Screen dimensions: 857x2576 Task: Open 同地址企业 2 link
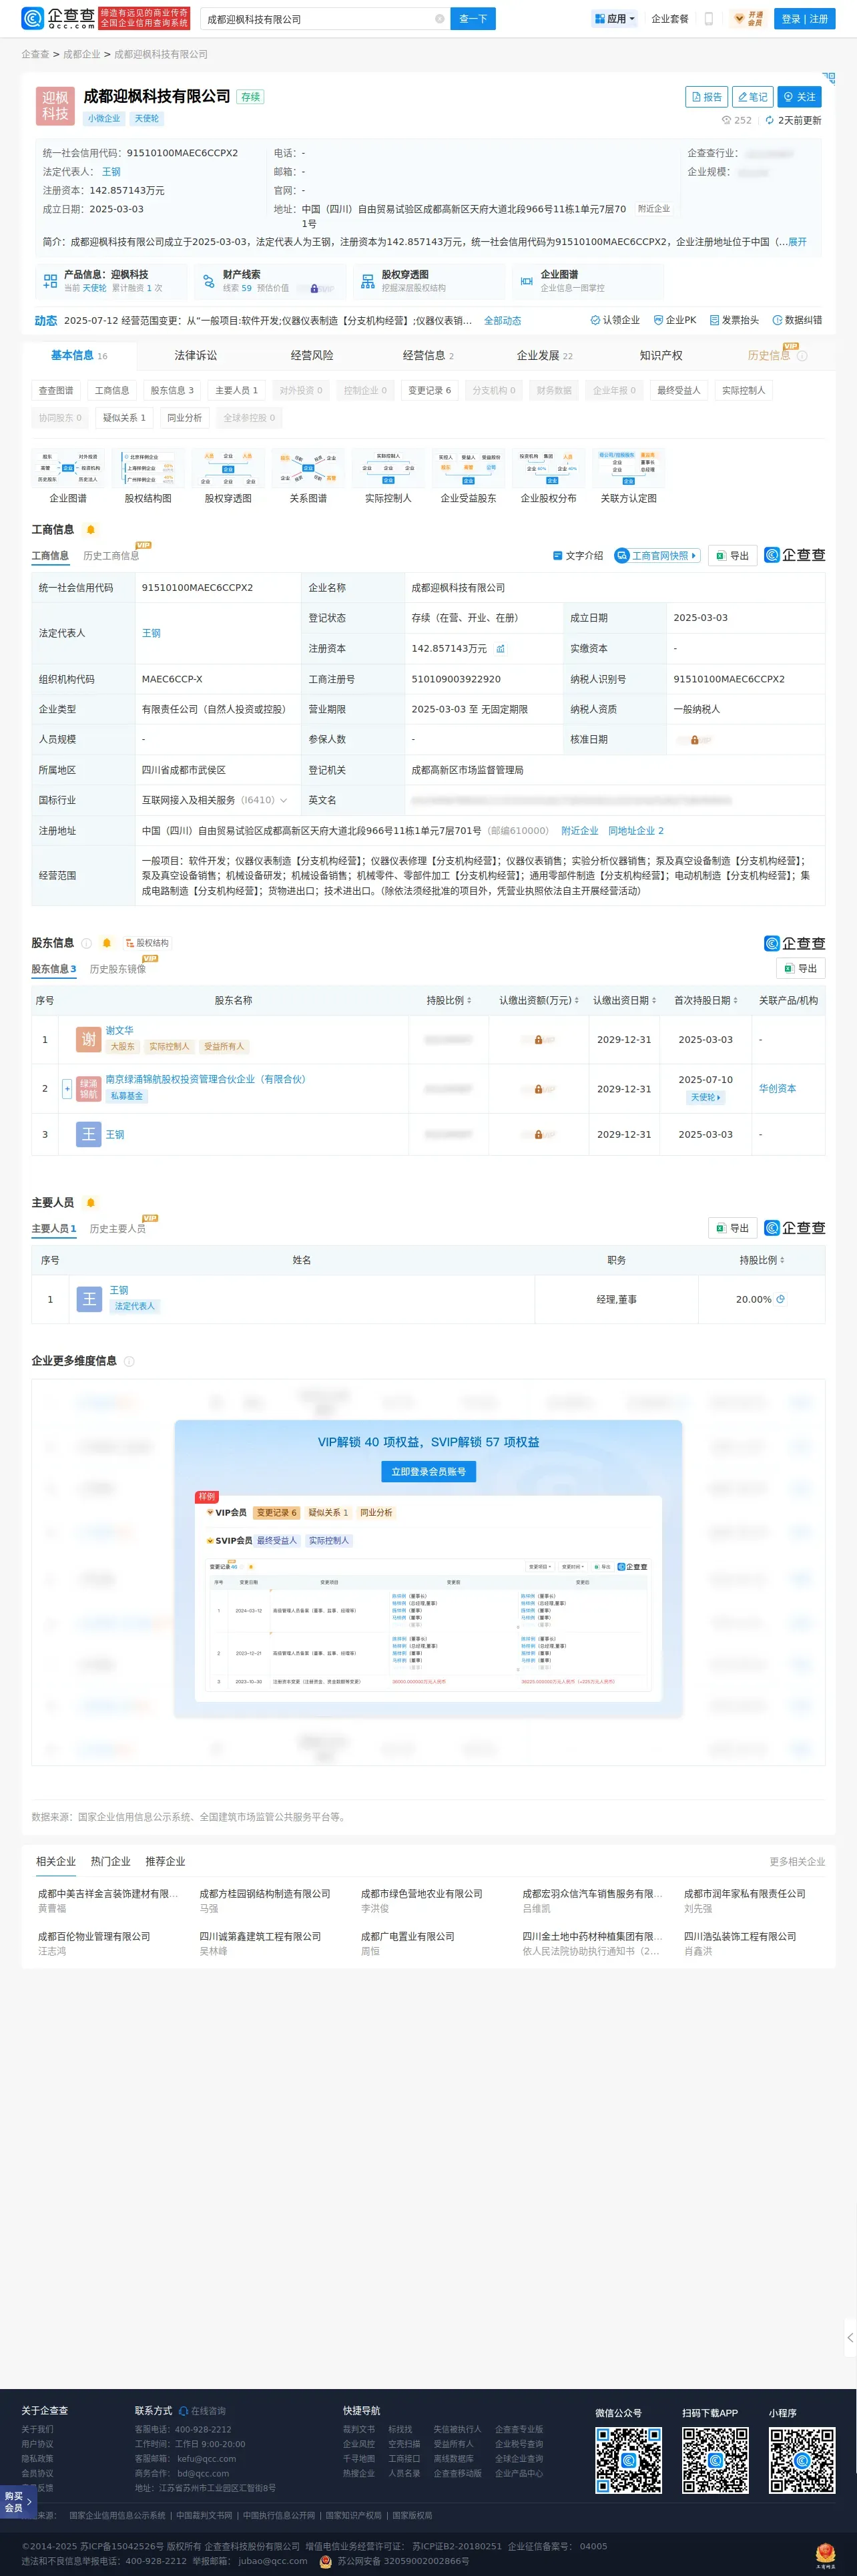pos(636,831)
